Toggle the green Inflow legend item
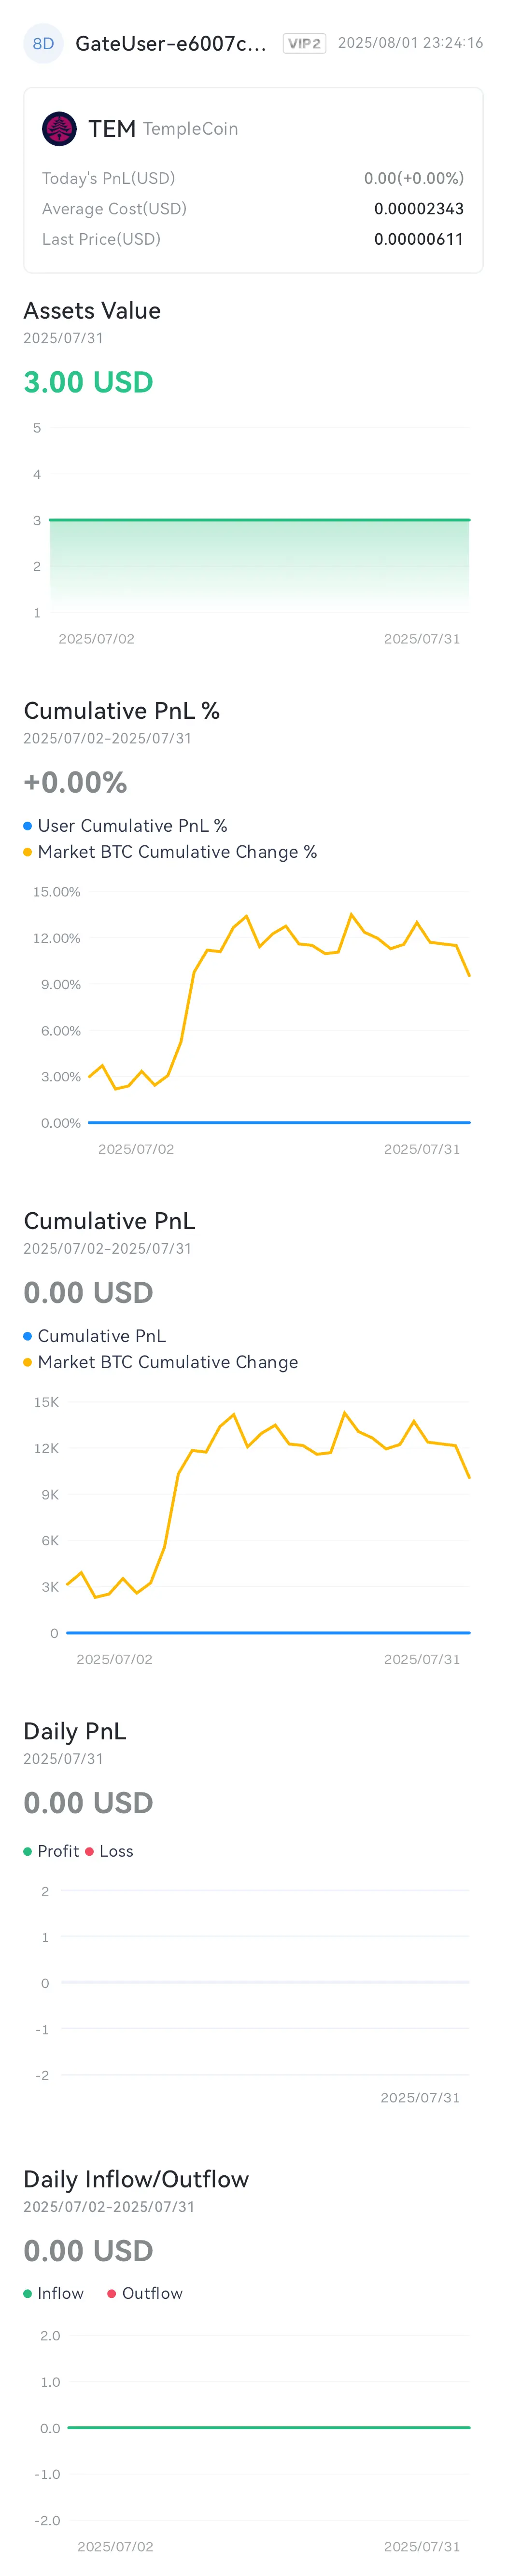The image size is (507, 2576). (x=54, y=2293)
